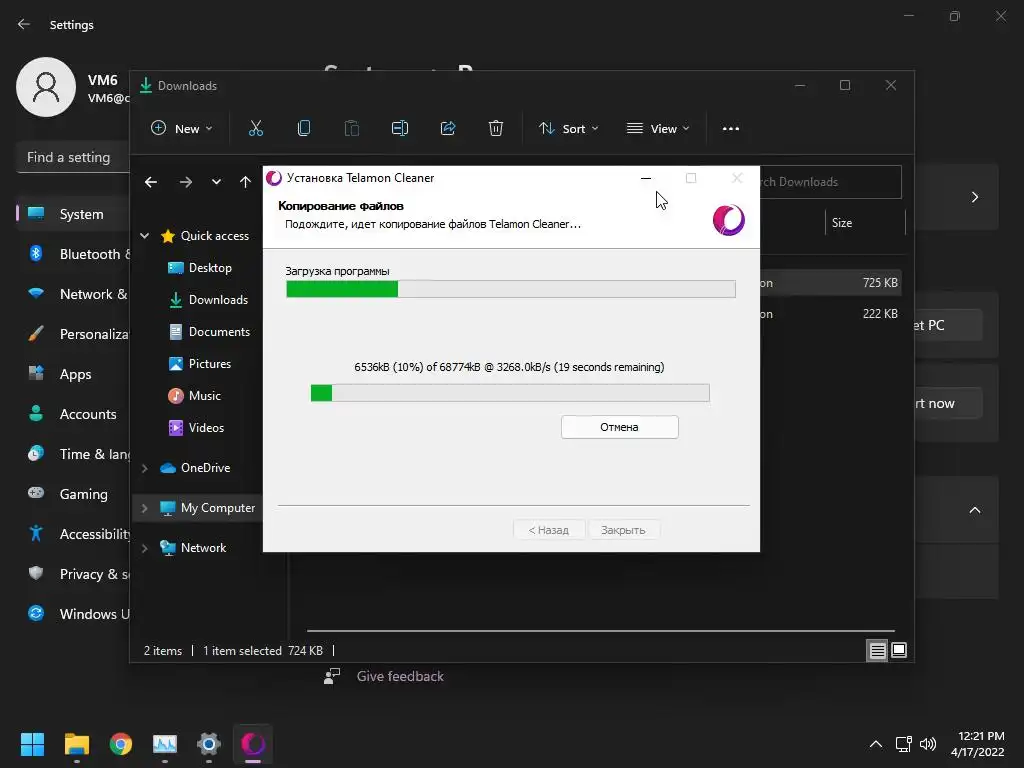The height and width of the screenshot is (768, 1024).
Task: Switch to large thumbnails view in status bar
Action: point(899,650)
